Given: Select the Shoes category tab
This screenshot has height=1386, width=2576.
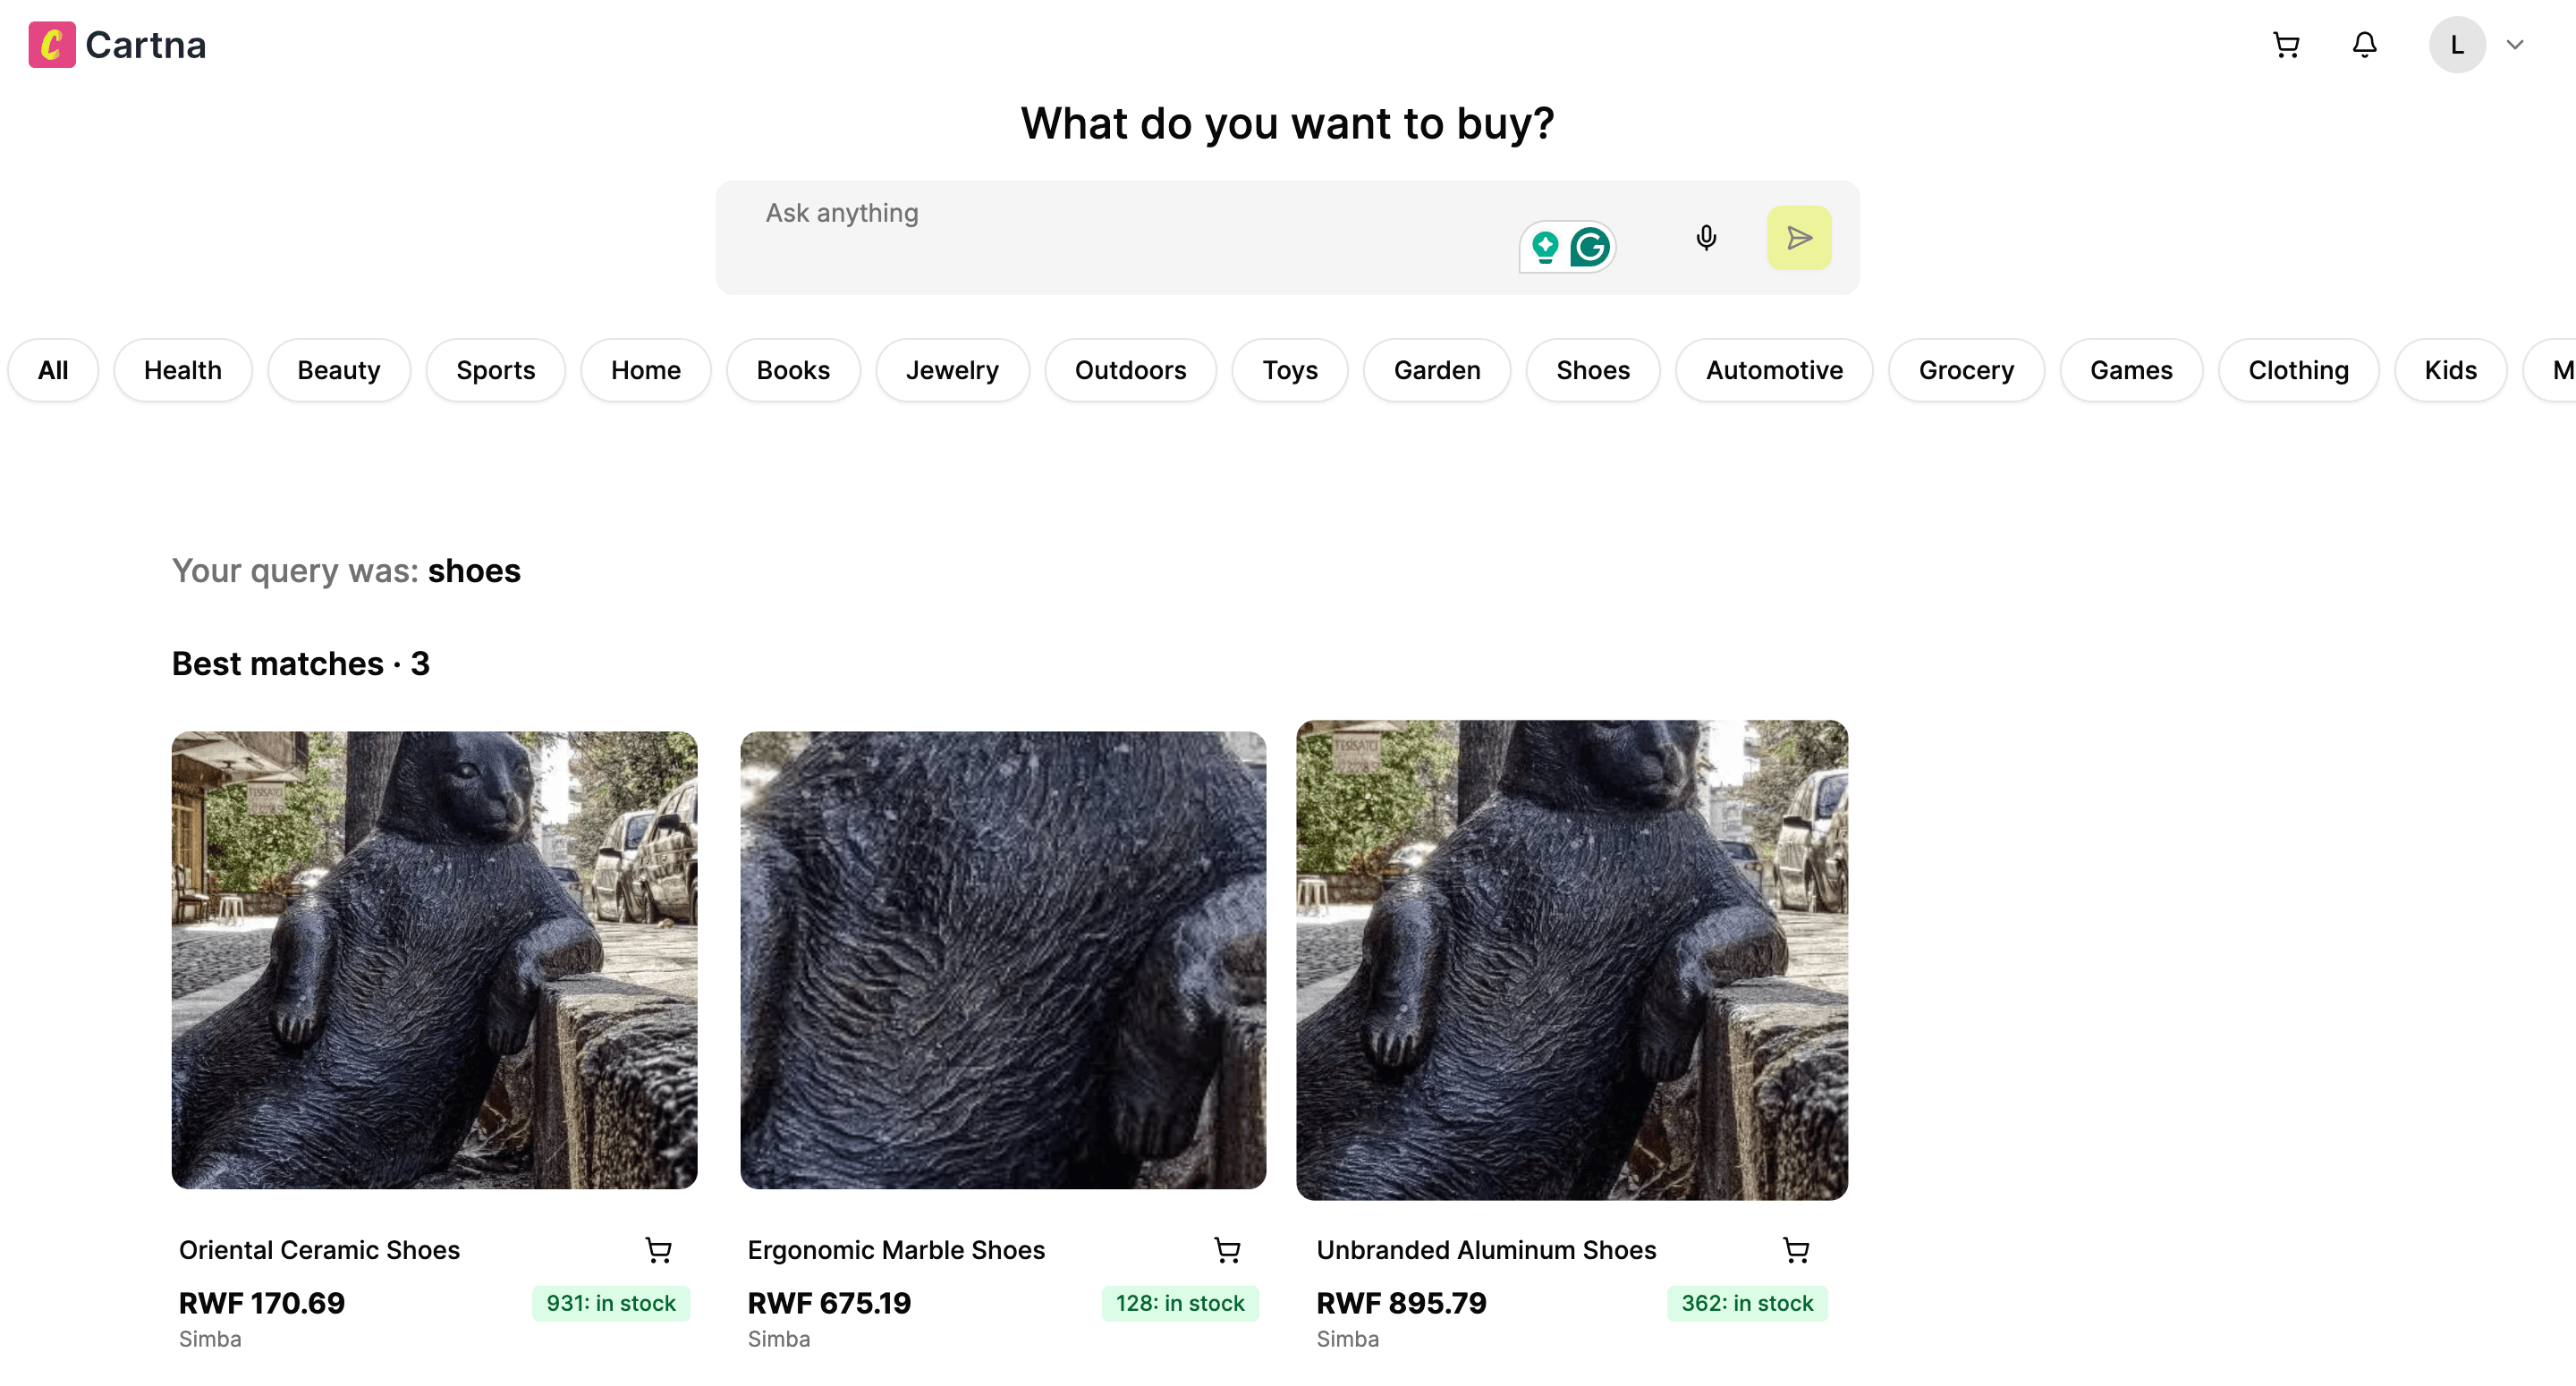Looking at the screenshot, I should click(1592, 370).
